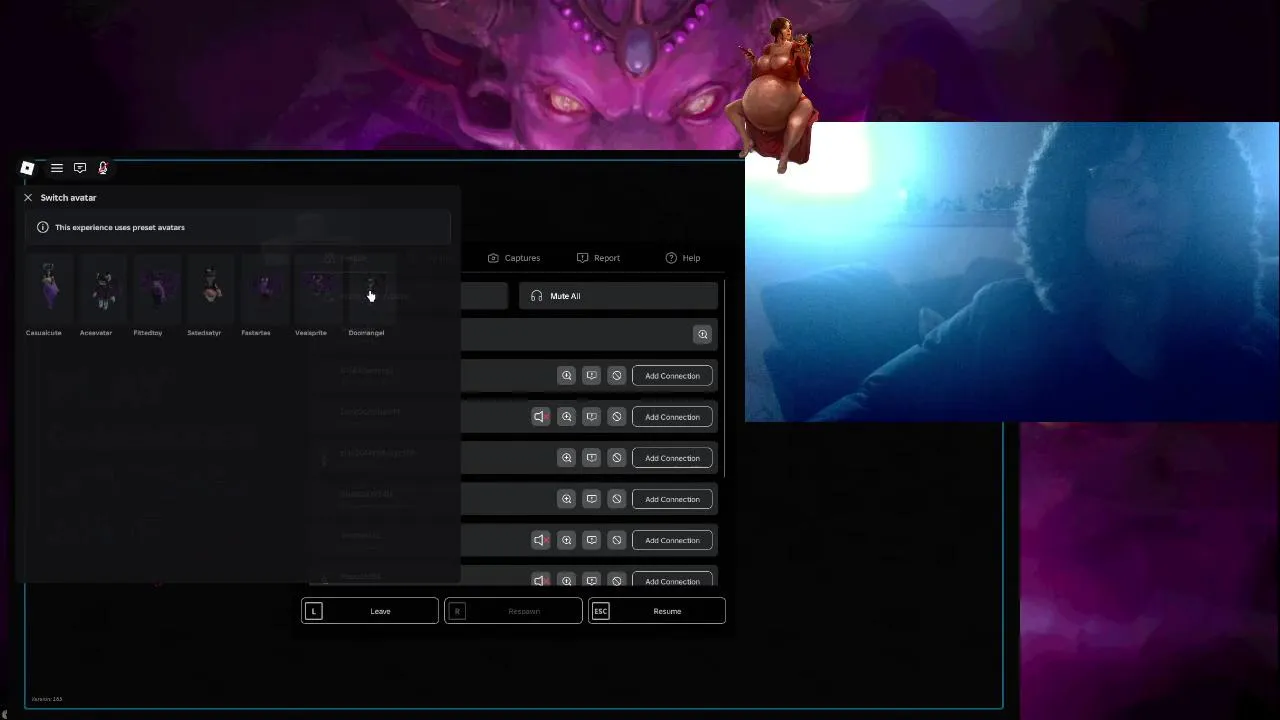Switch to the Captures tab
The image size is (1280, 720).
[514, 258]
